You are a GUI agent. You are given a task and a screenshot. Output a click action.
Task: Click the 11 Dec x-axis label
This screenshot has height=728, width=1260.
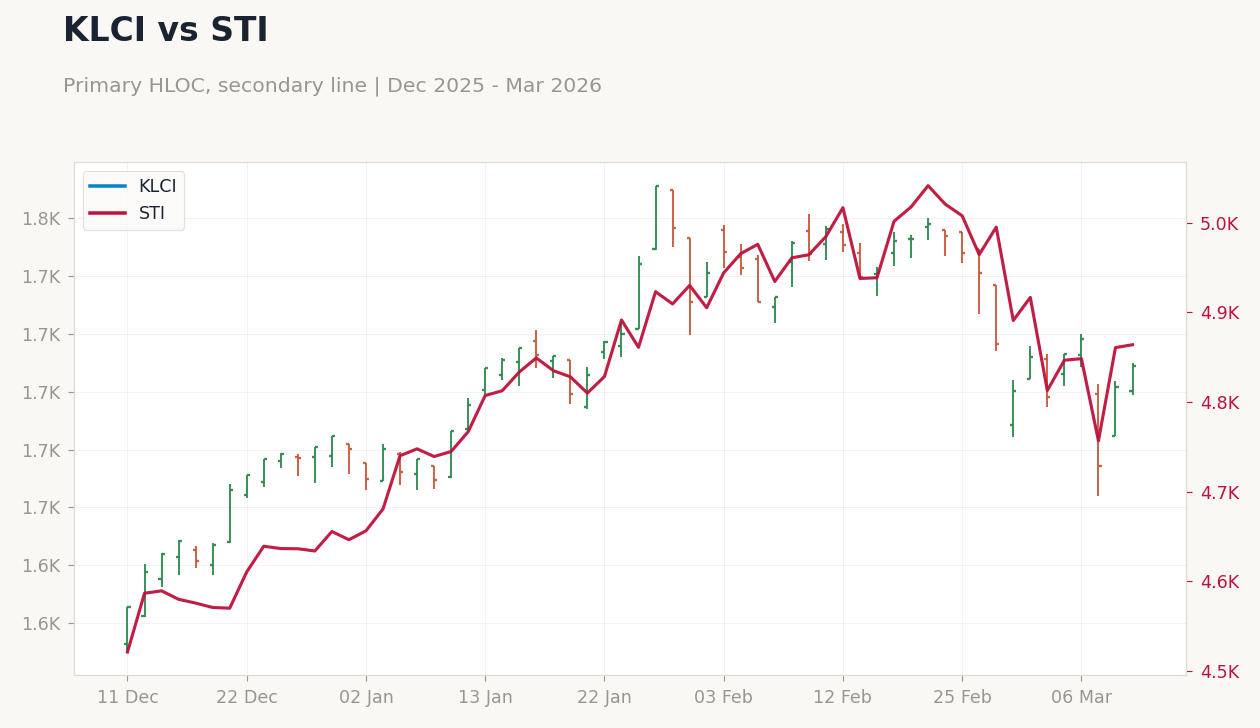click(x=127, y=697)
